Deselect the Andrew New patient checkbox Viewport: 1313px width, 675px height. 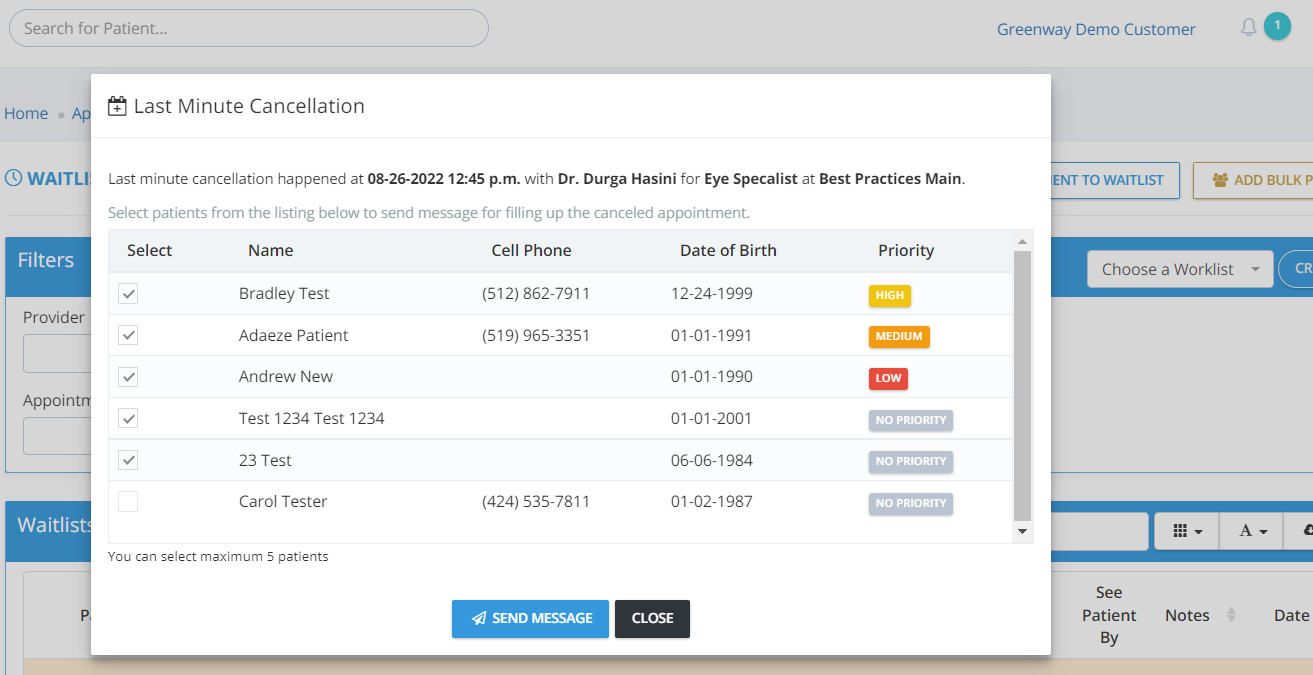pos(128,377)
